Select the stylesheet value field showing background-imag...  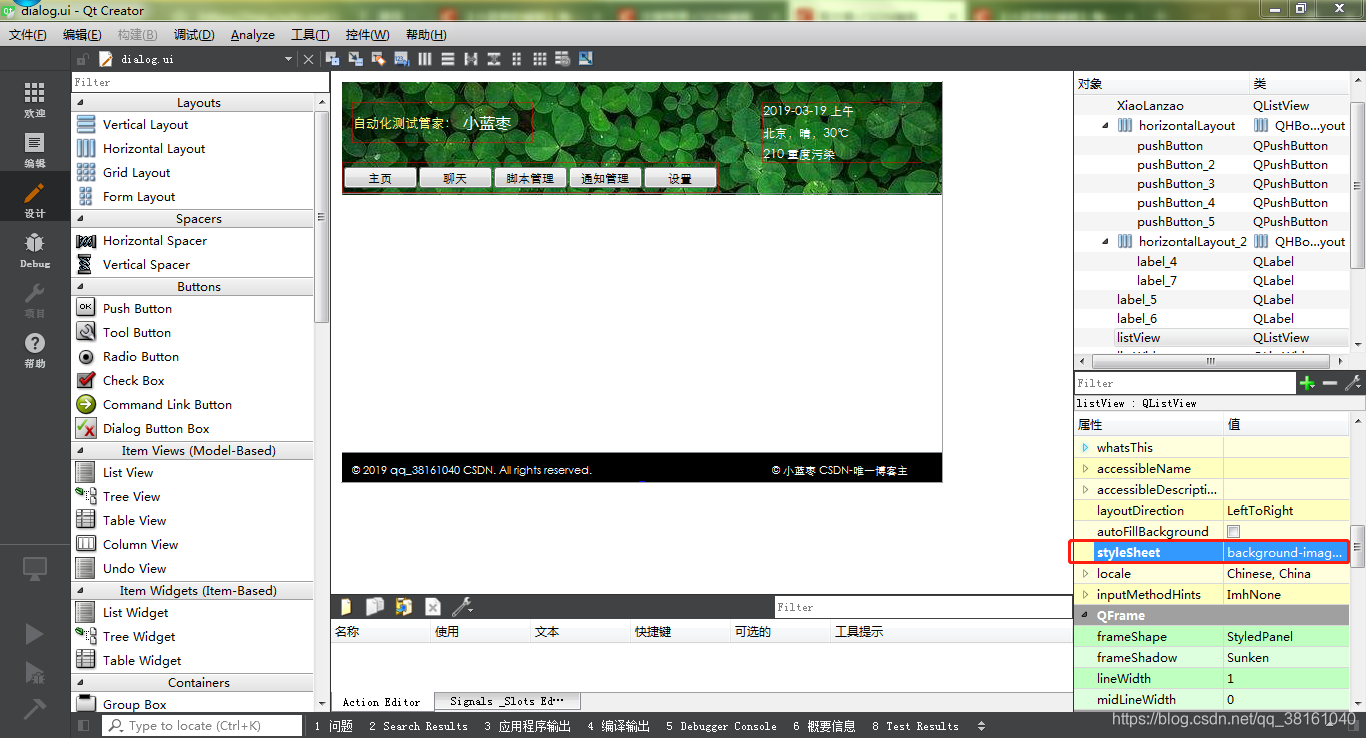tap(1286, 551)
